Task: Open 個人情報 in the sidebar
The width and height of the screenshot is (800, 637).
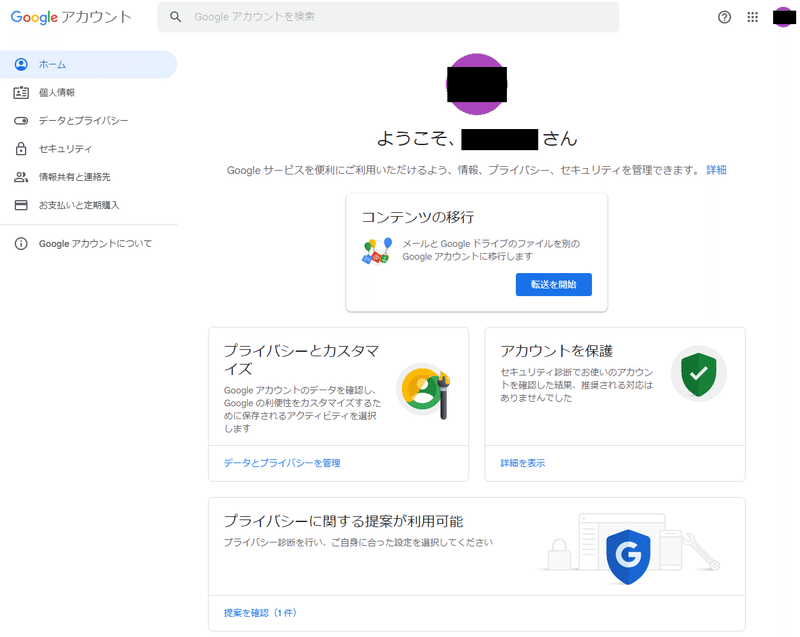Action: [88, 92]
